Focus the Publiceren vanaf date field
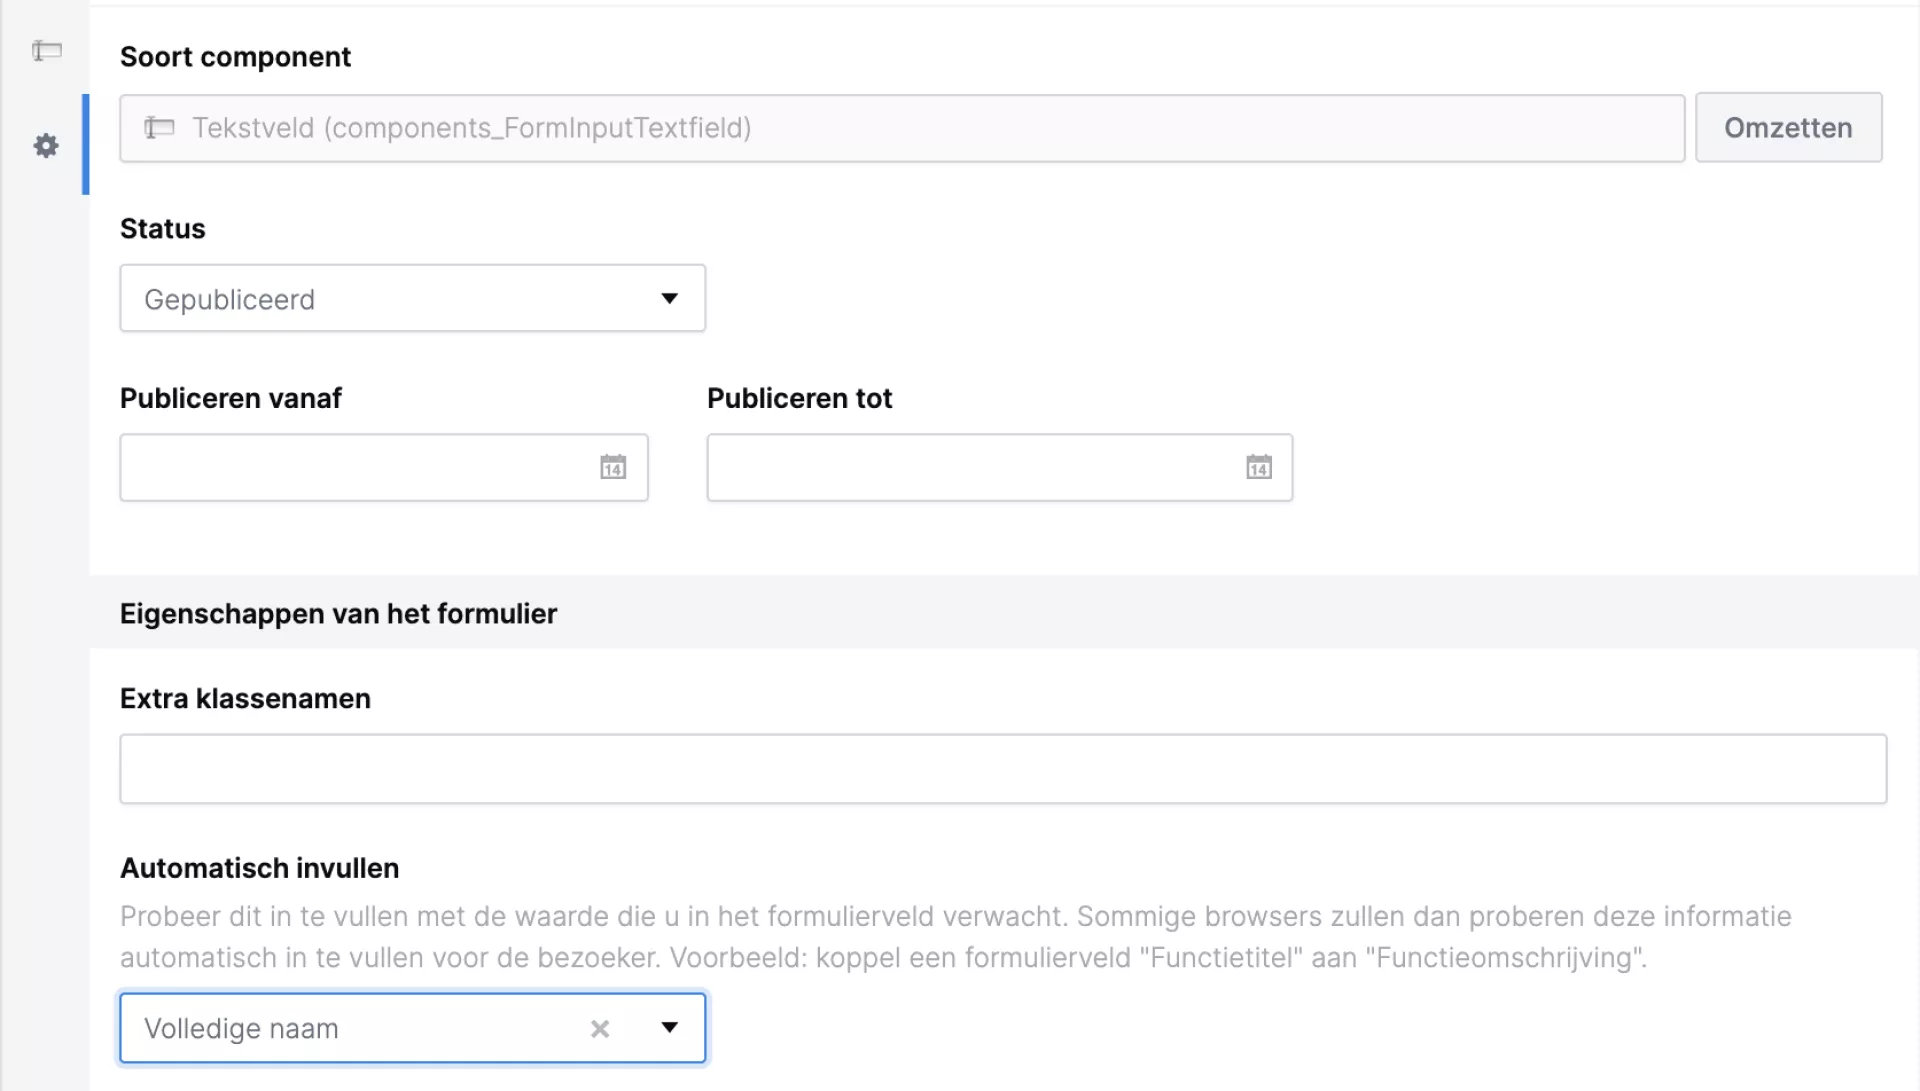Screen dimensions: 1920x1091 coord(355,467)
